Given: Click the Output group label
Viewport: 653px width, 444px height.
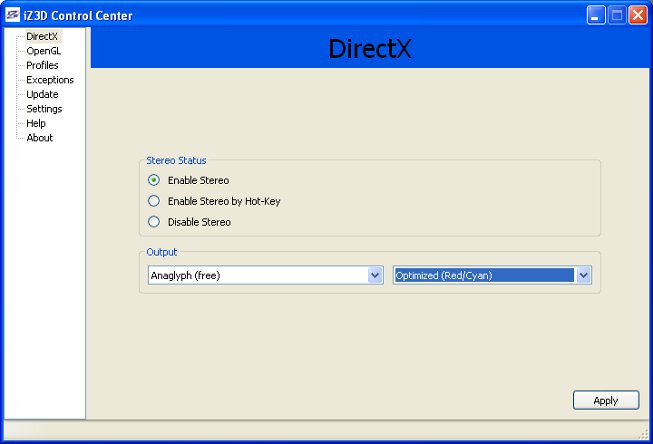Looking at the screenshot, I should pos(162,252).
